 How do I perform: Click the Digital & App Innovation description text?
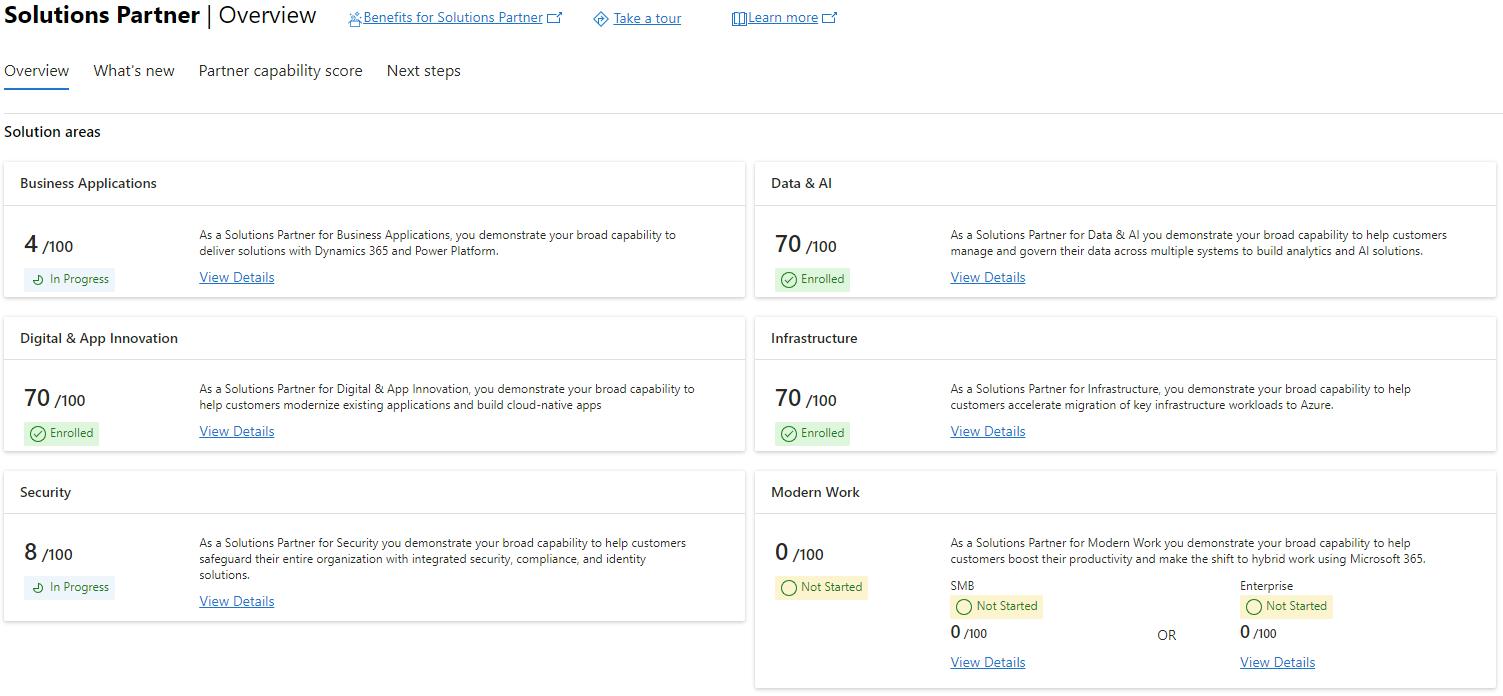447,397
